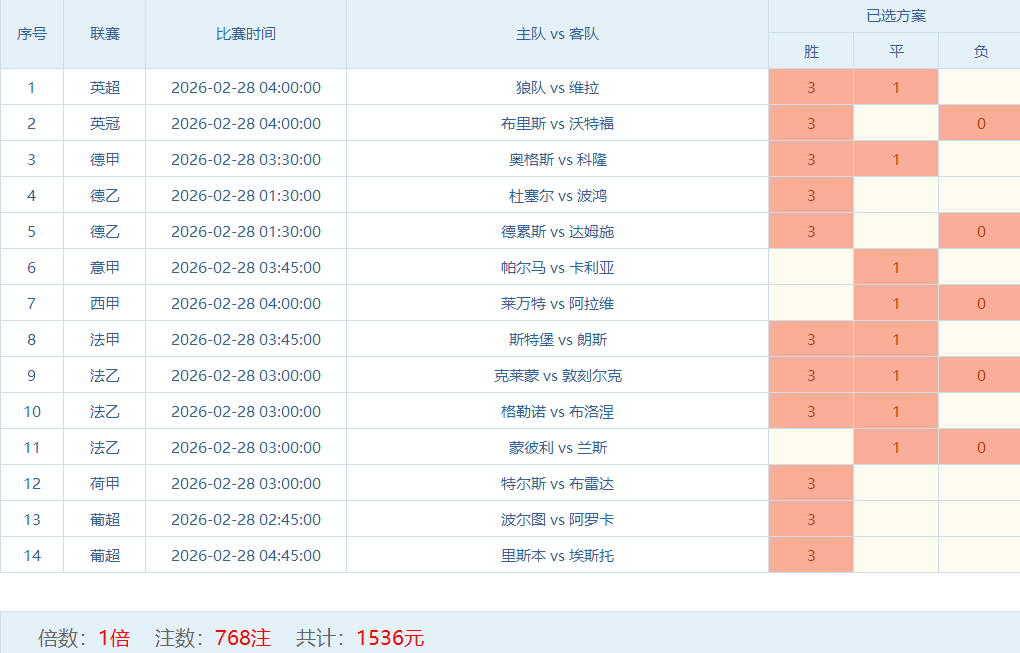Toggle the 平 pick for 斯特堡 vs 朗斯
The width and height of the screenshot is (1020, 653).
[896, 339]
